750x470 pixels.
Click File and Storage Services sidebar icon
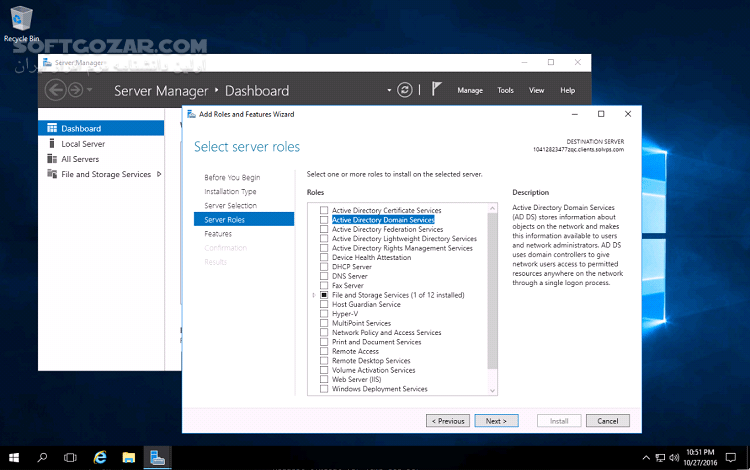(x=52, y=174)
